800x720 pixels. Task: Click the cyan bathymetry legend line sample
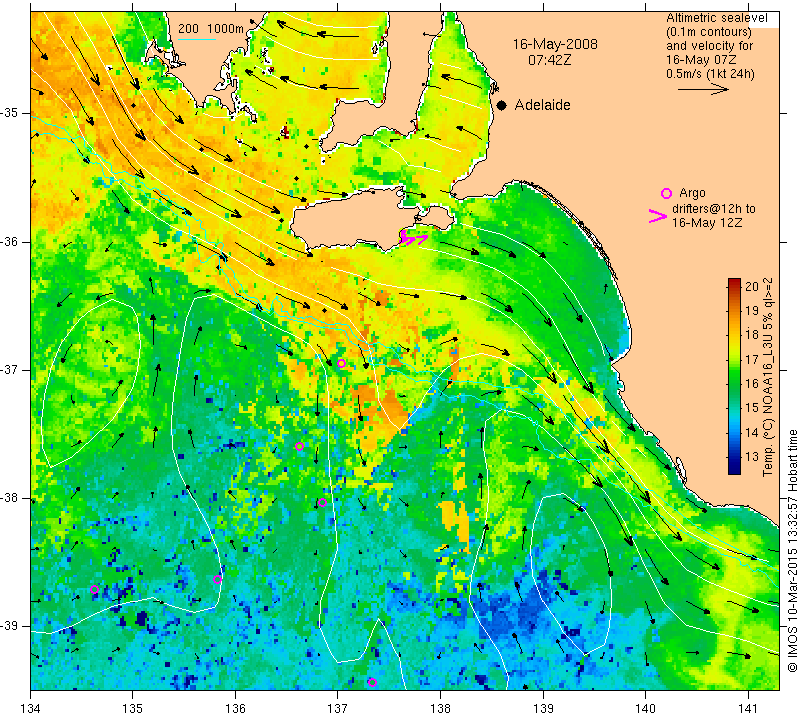[197, 39]
